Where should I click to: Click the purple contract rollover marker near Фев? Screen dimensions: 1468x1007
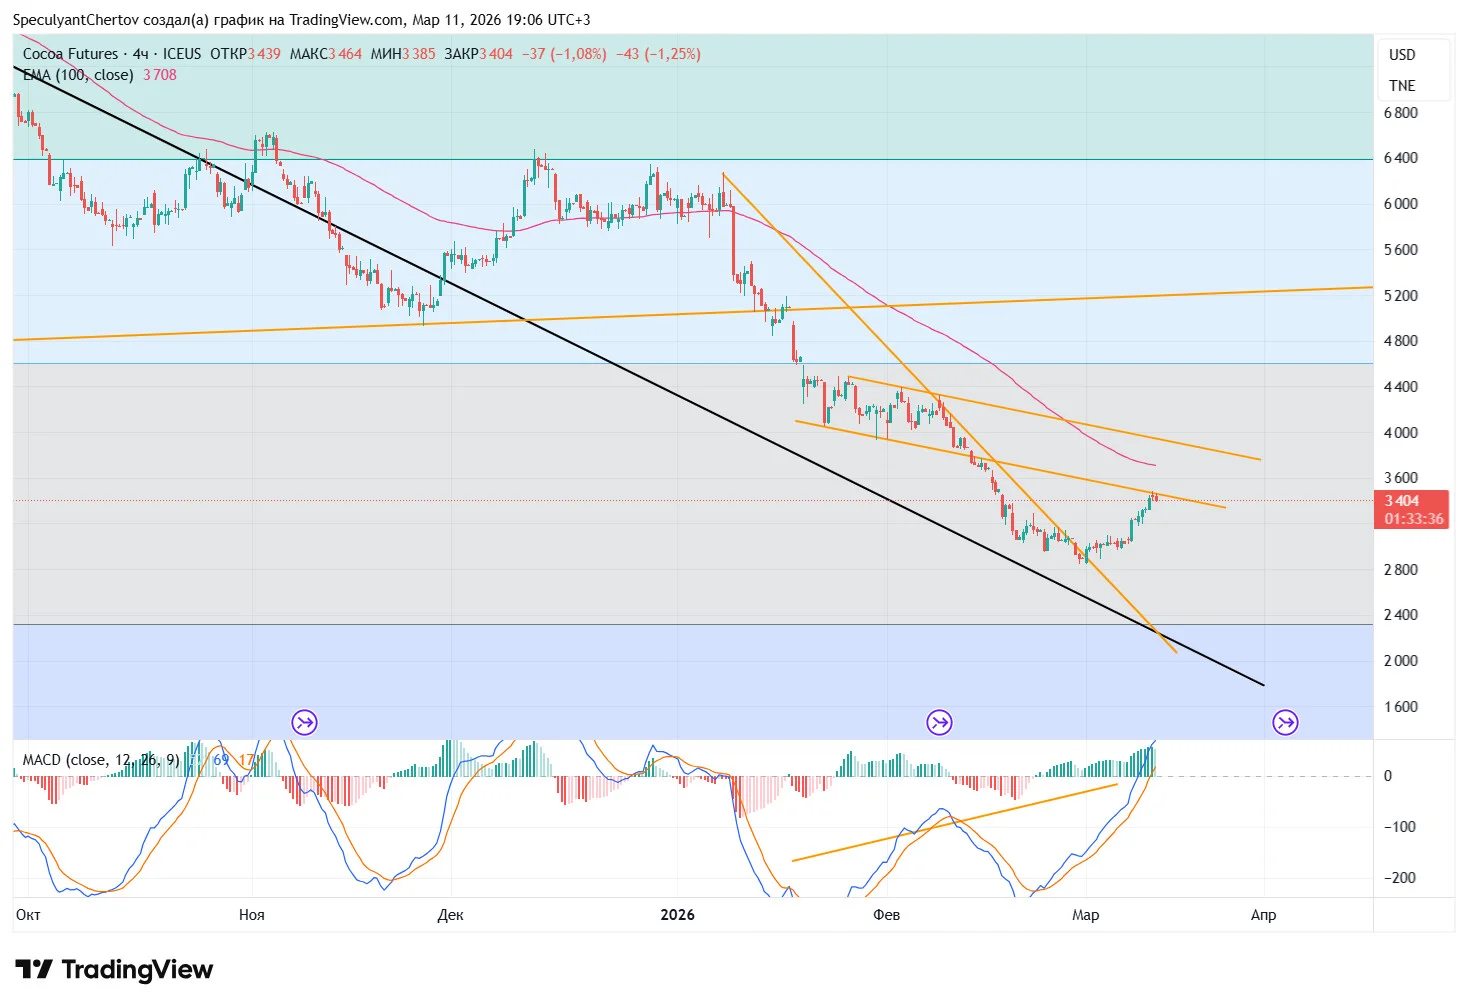pos(939,722)
